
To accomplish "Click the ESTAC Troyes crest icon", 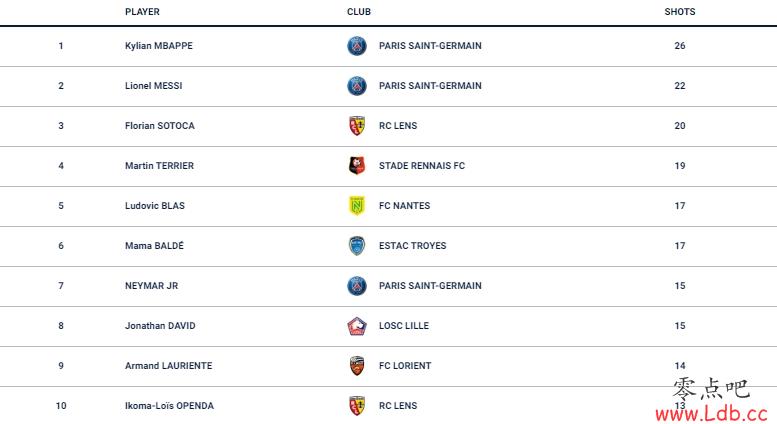I will (x=357, y=246).
